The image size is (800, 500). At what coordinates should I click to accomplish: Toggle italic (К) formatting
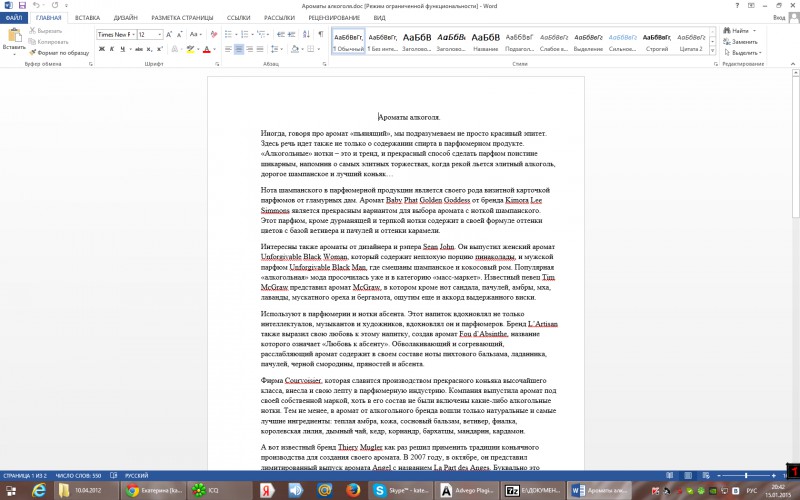(x=112, y=49)
